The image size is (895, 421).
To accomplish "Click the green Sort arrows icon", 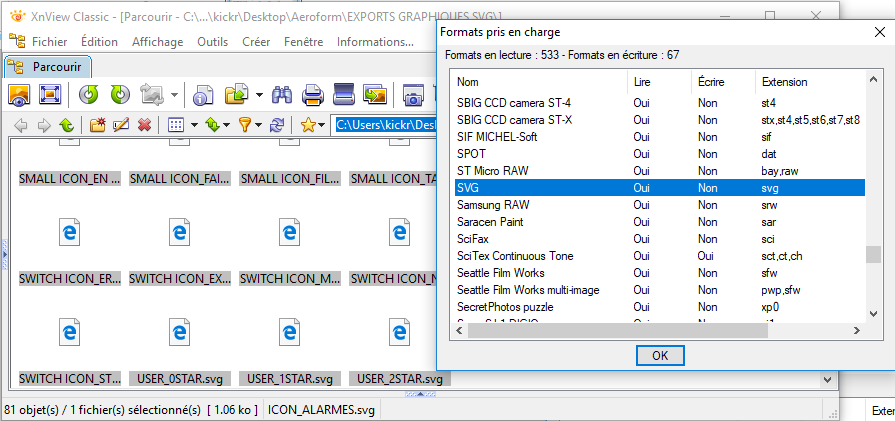I will [213, 125].
